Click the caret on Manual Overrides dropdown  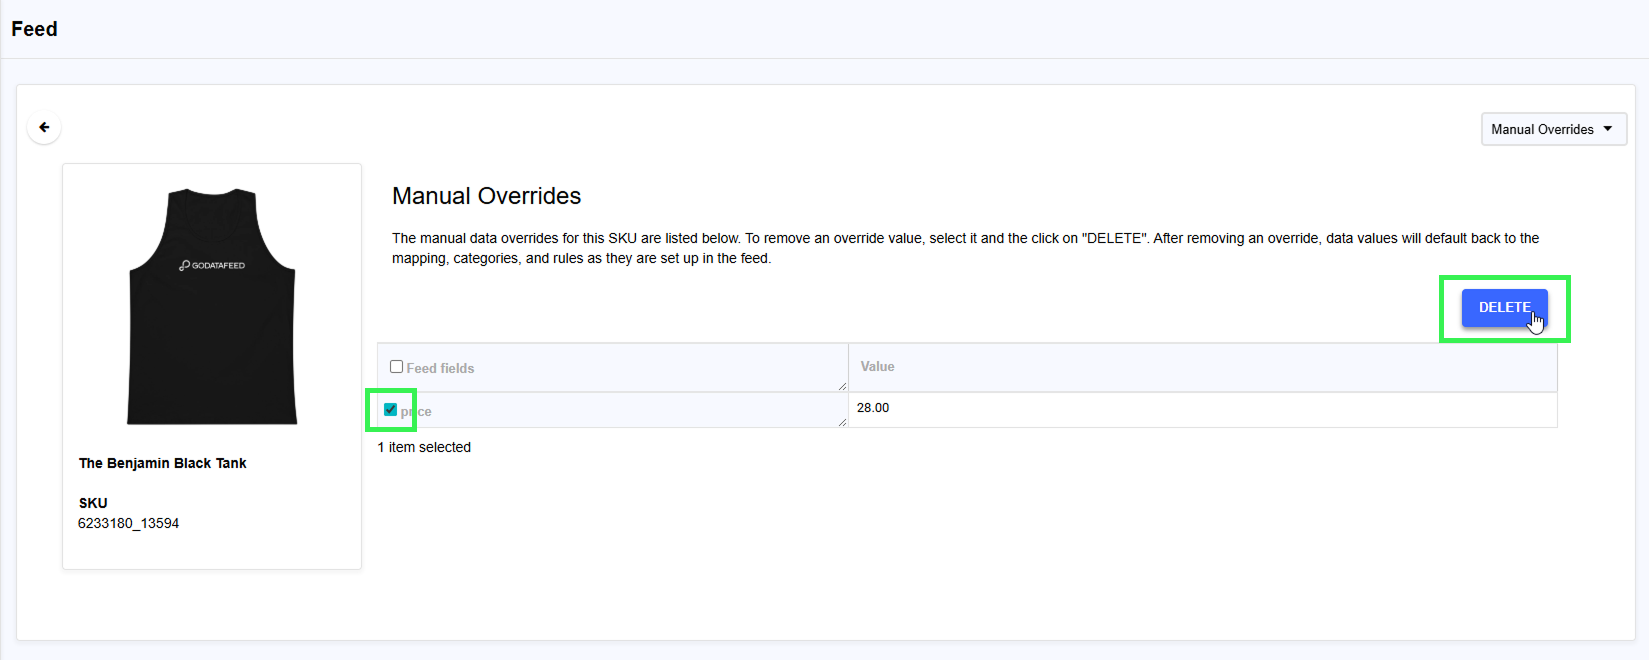coord(1608,129)
